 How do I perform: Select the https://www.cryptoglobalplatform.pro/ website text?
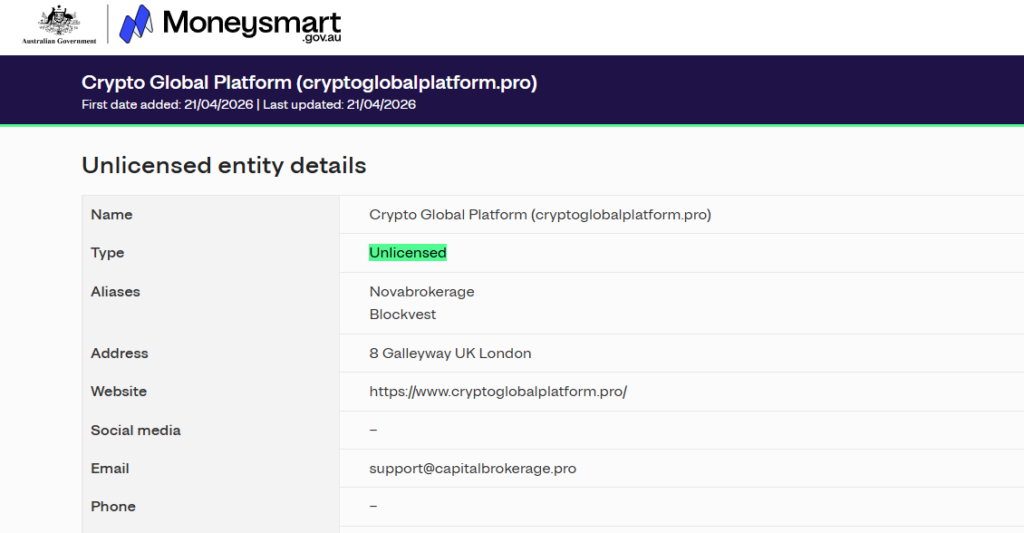498,391
